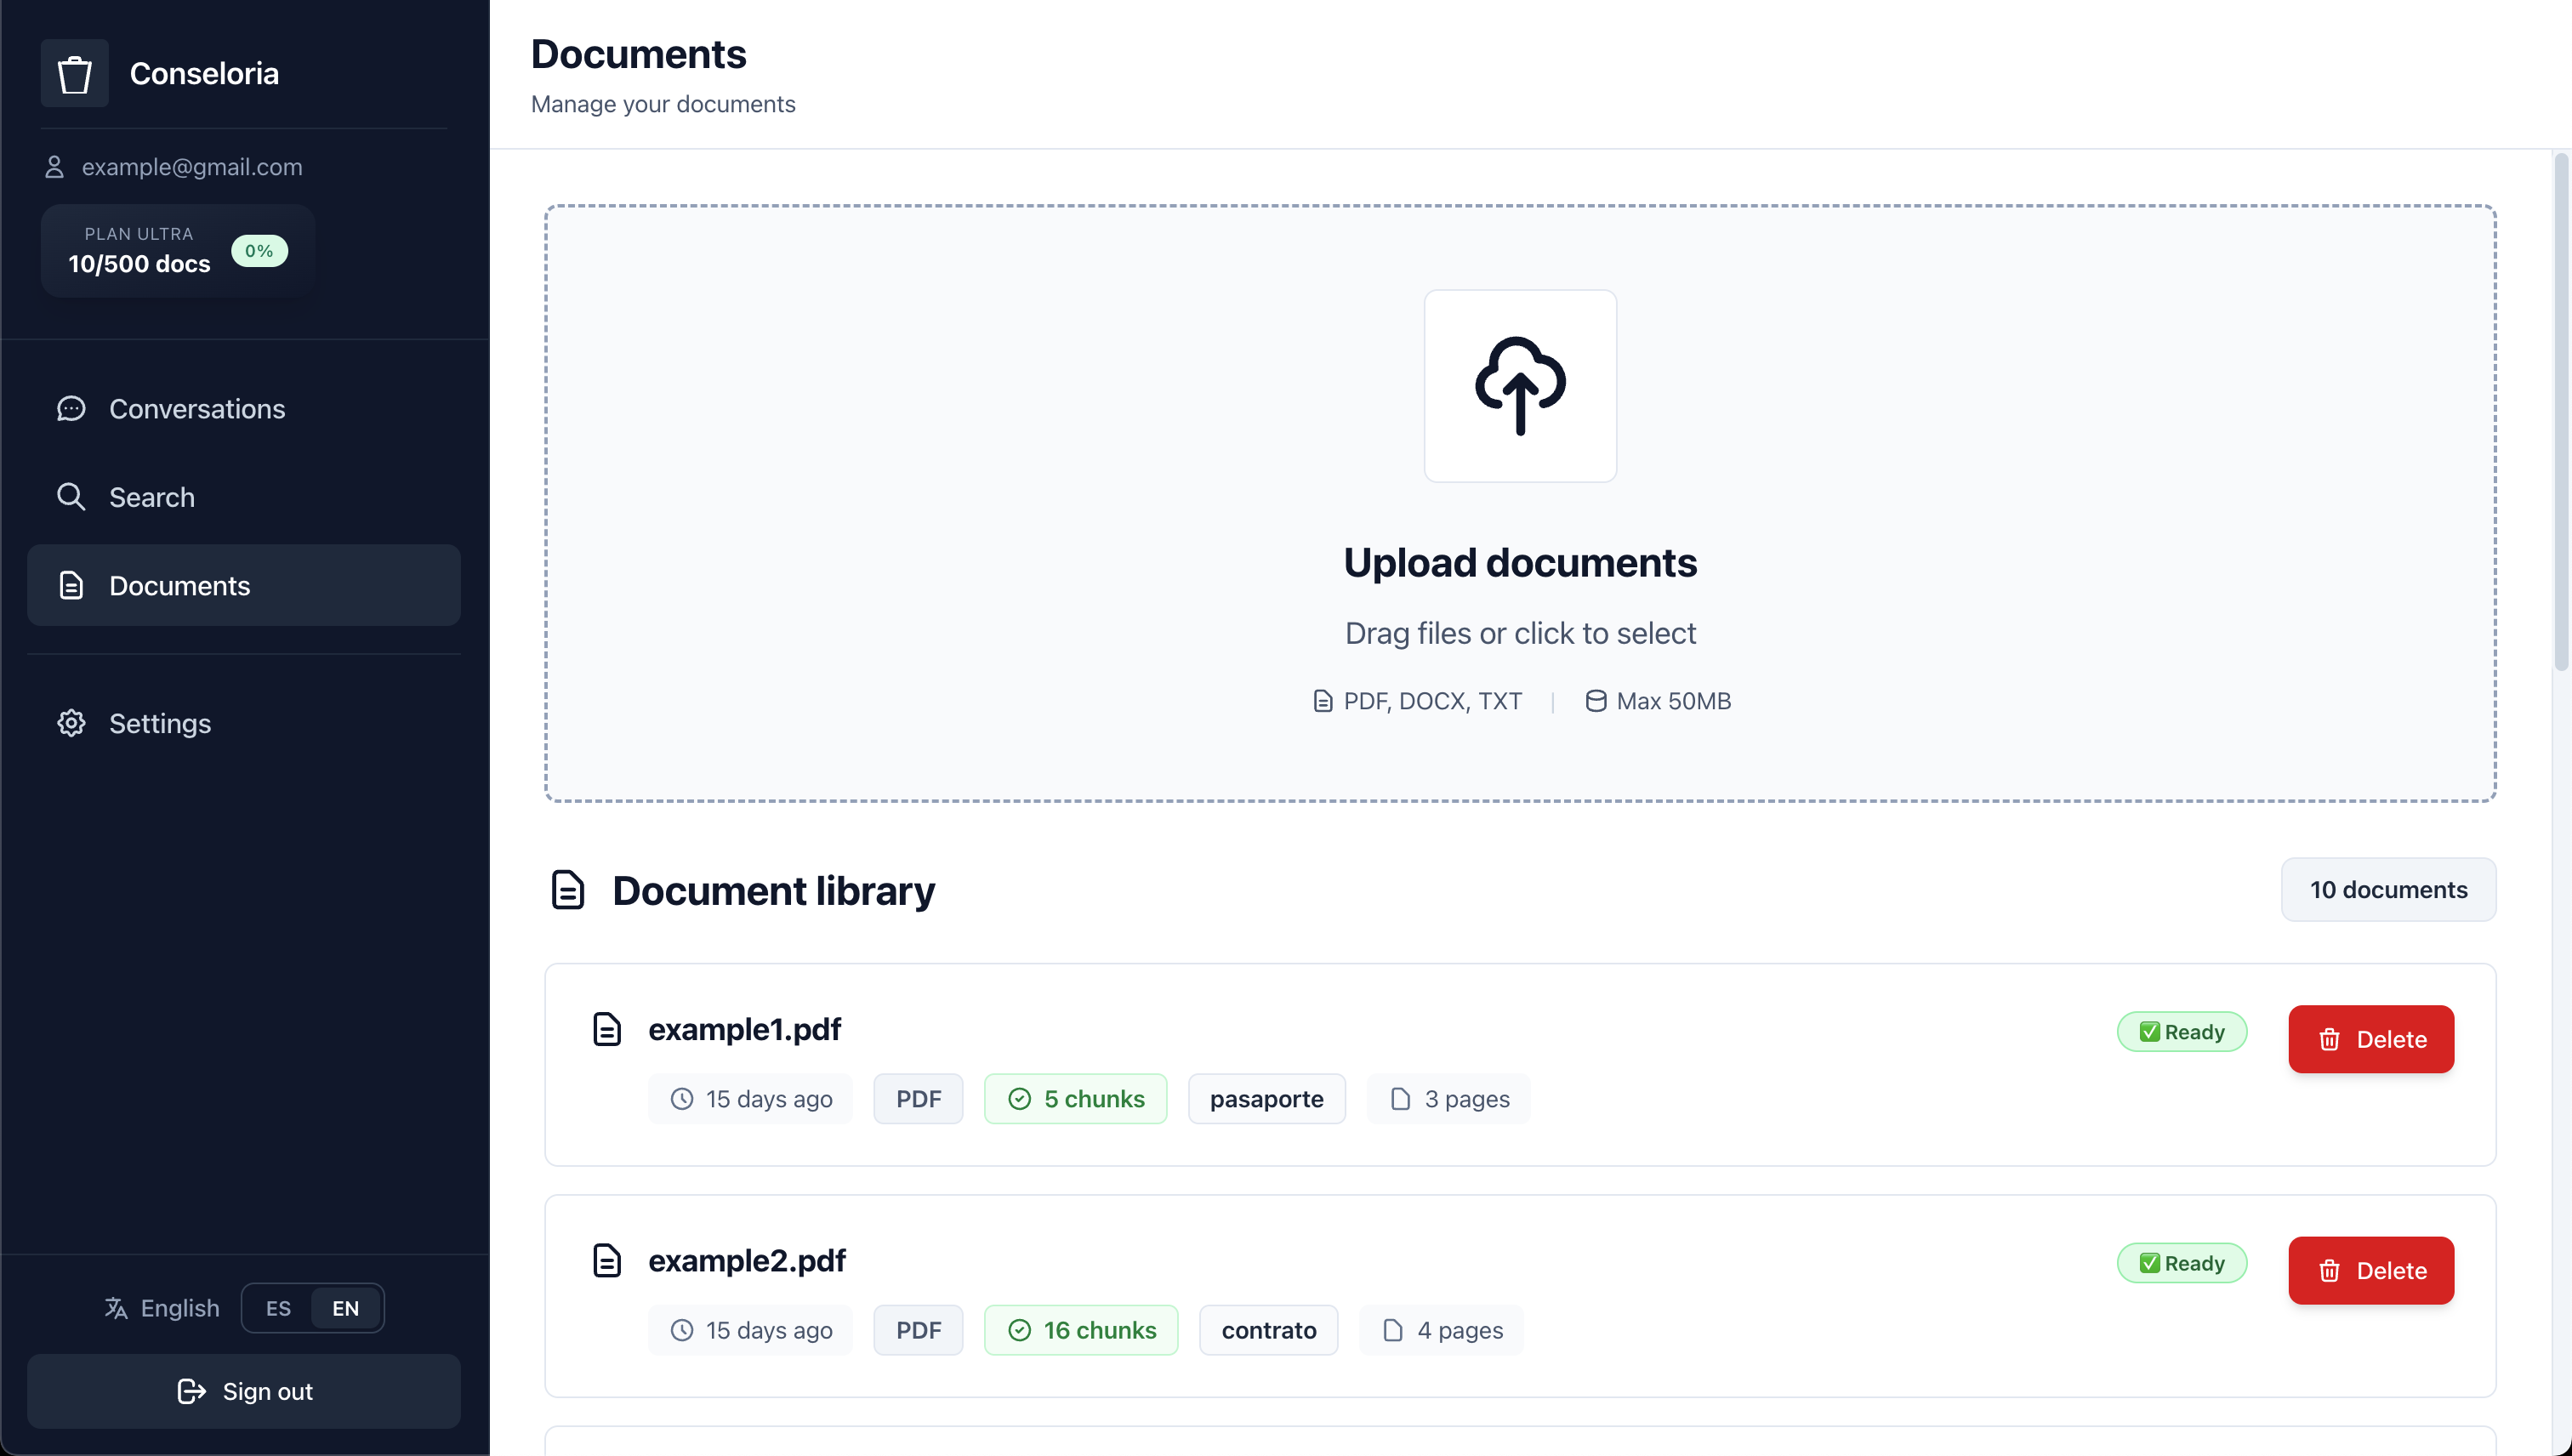2572x1456 pixels.
Task: Sign out of the account
Action: [243, 1391]
